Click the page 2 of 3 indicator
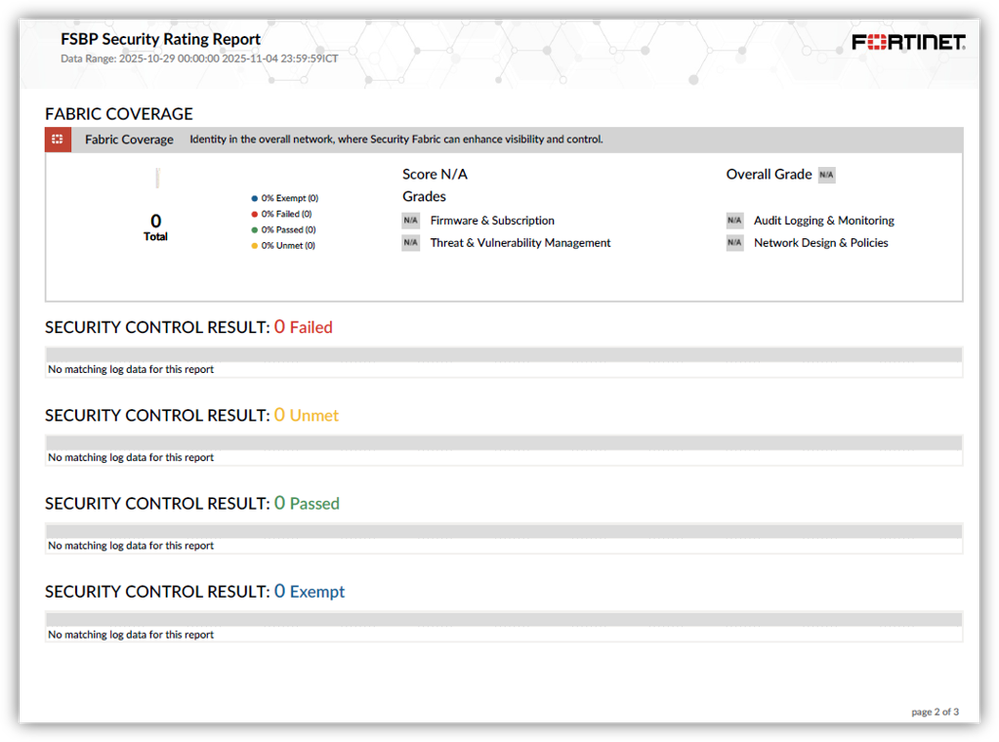Screen dimensions: 999x742 tap(934, 712)
